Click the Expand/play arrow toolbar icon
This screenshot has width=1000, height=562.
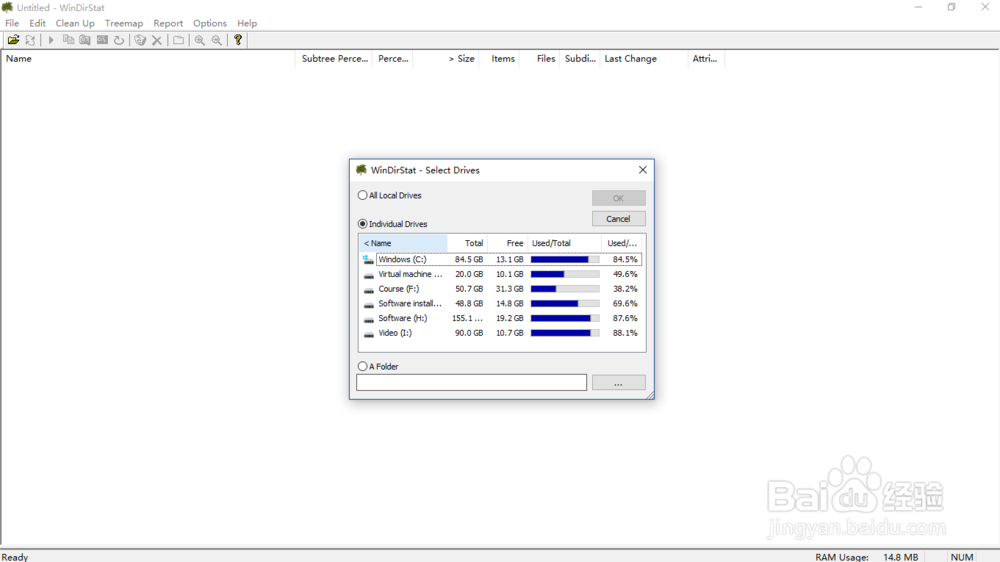[x=51, y=40]
